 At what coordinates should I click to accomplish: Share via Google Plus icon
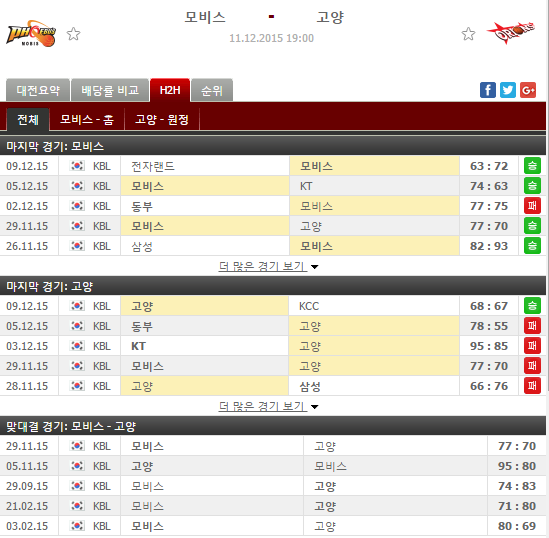(x=528, y=90)
